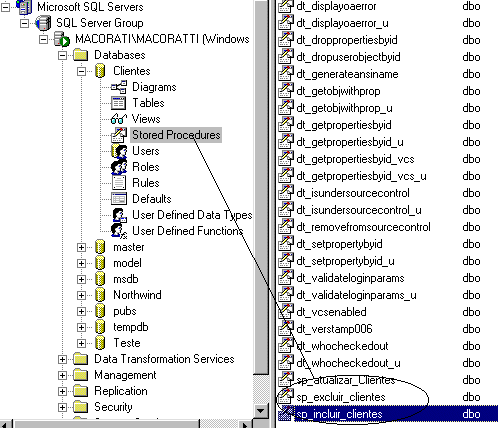498x428 pixels.
Task: Click the Users node icon
Action: pos(119,151)
